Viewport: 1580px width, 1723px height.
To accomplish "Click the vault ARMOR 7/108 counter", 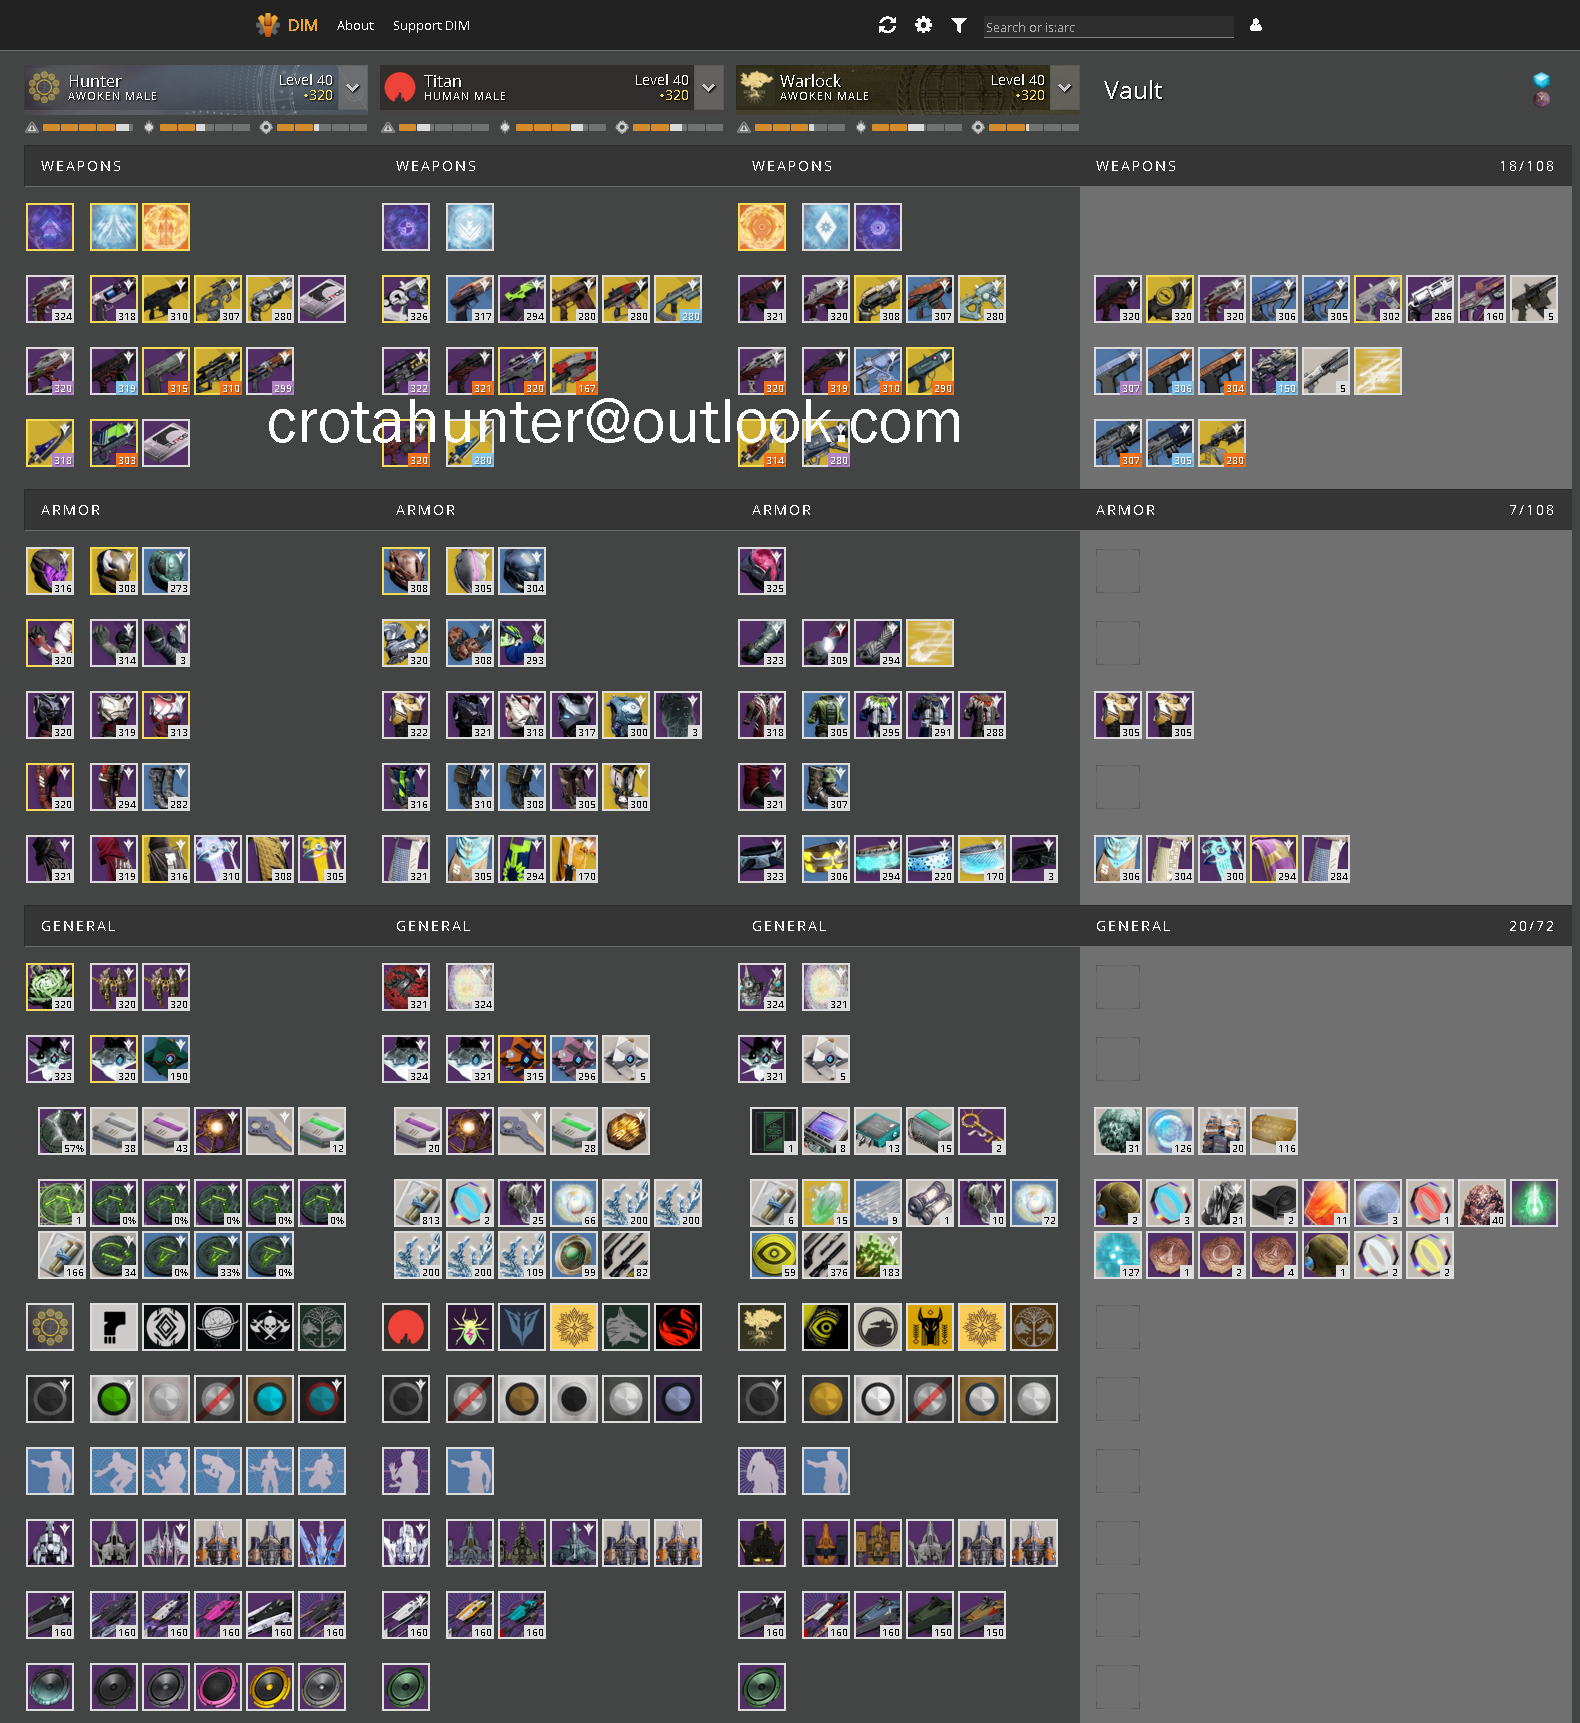I will click(x=1532, y=510).
